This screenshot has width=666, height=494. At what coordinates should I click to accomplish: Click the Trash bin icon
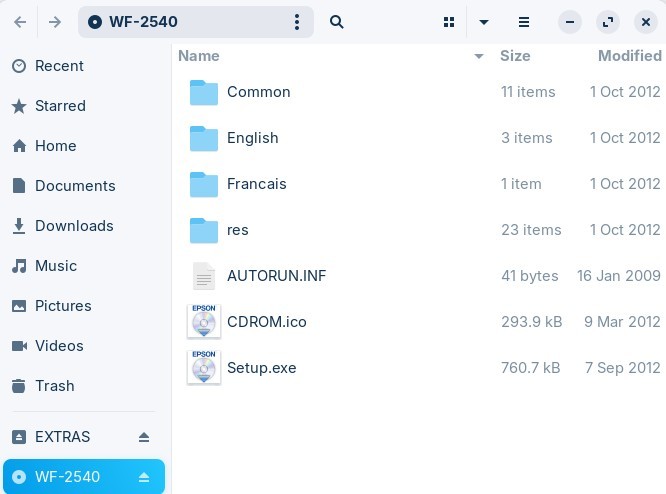point(19,386)
